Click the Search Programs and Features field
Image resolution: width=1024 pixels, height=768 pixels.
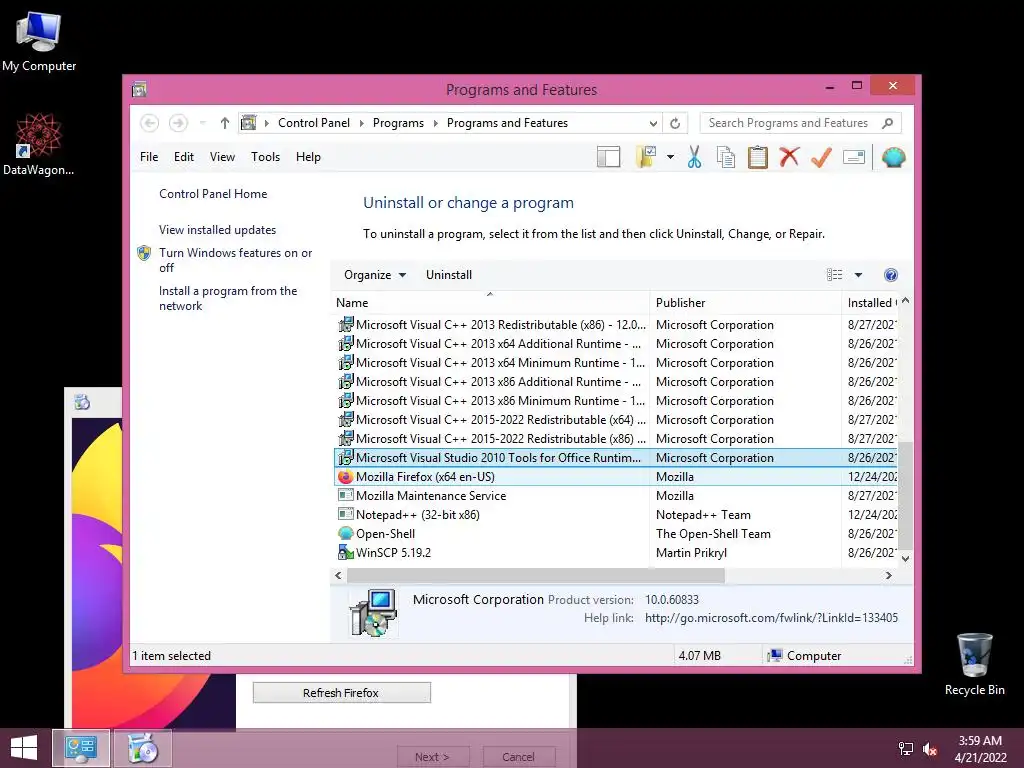(801, 123)
